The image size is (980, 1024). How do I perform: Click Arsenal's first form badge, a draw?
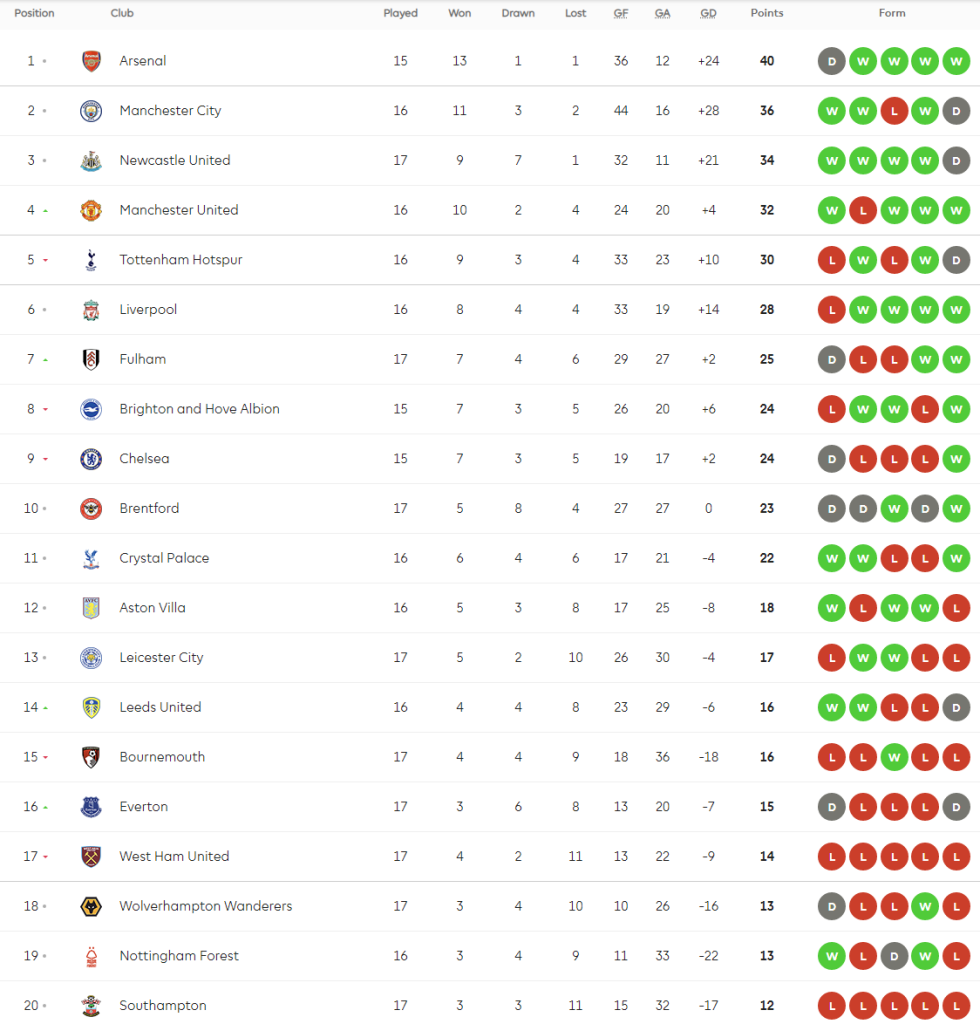(x=830, y=61)
